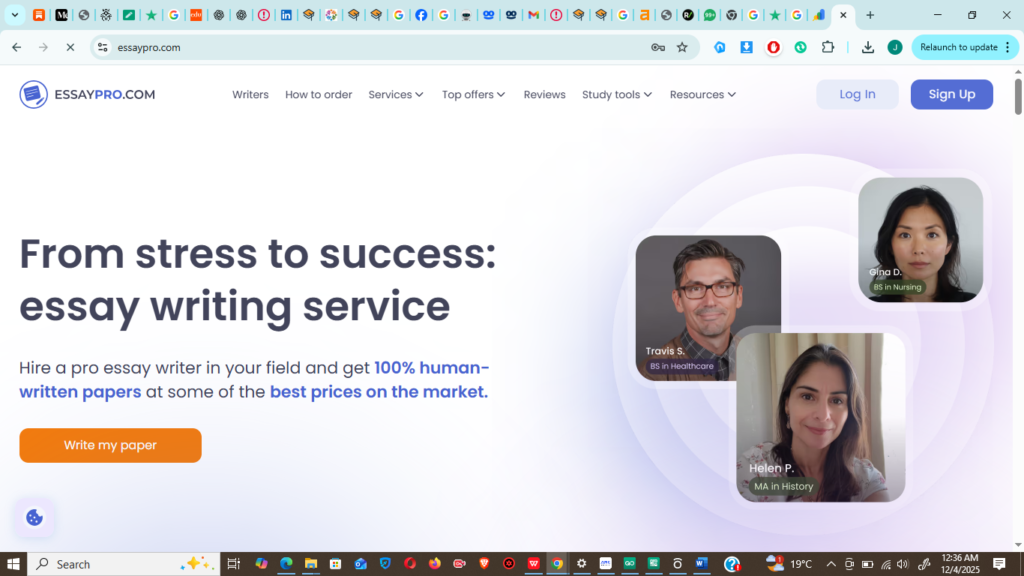The width and height of the screenshot is (1024, 576).
Task: Open Chrome downloads icon
Action: coord(867,47)
